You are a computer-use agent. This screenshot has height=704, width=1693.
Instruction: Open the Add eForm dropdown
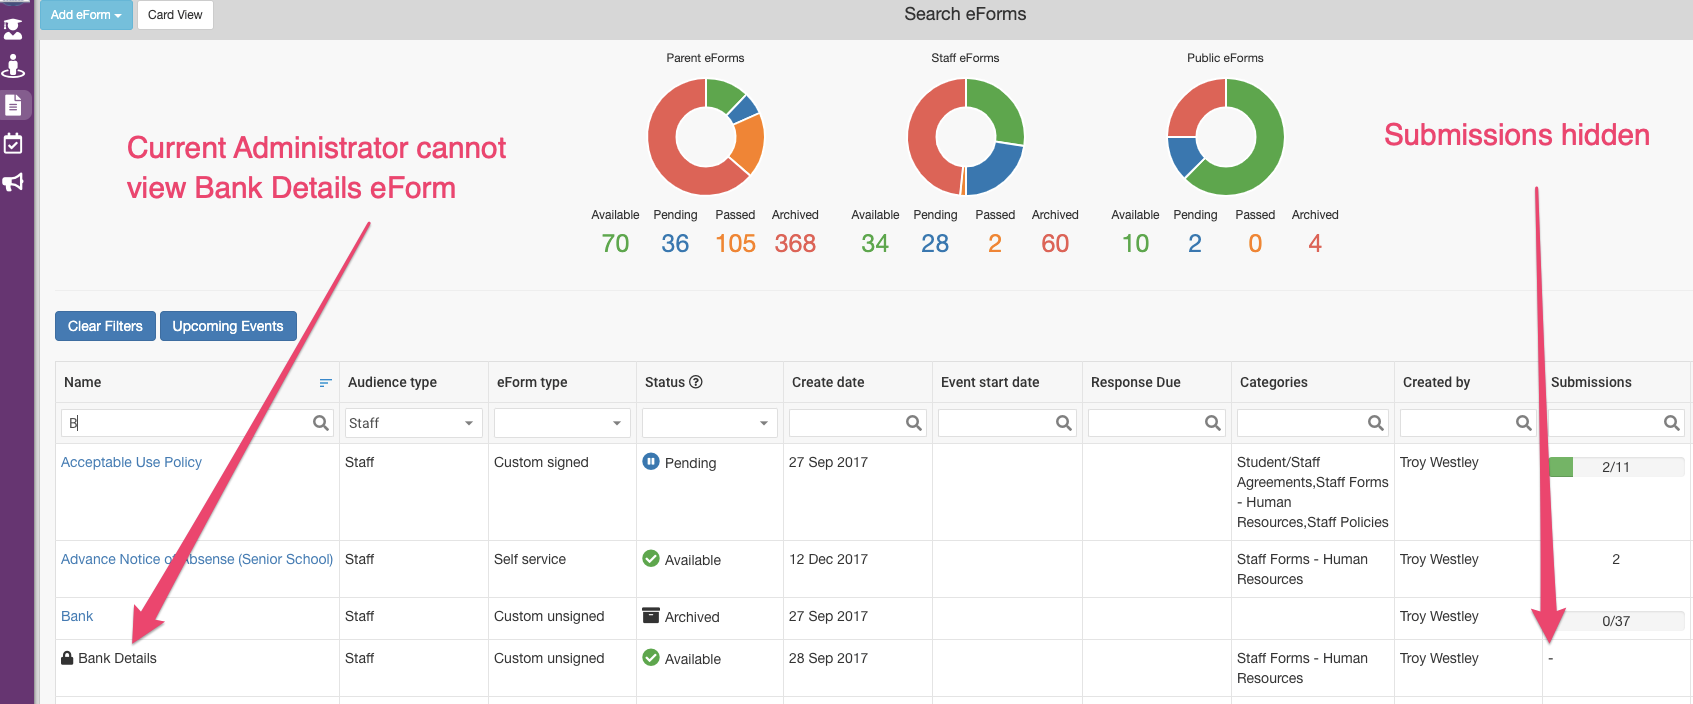click(x=85, y=15)
